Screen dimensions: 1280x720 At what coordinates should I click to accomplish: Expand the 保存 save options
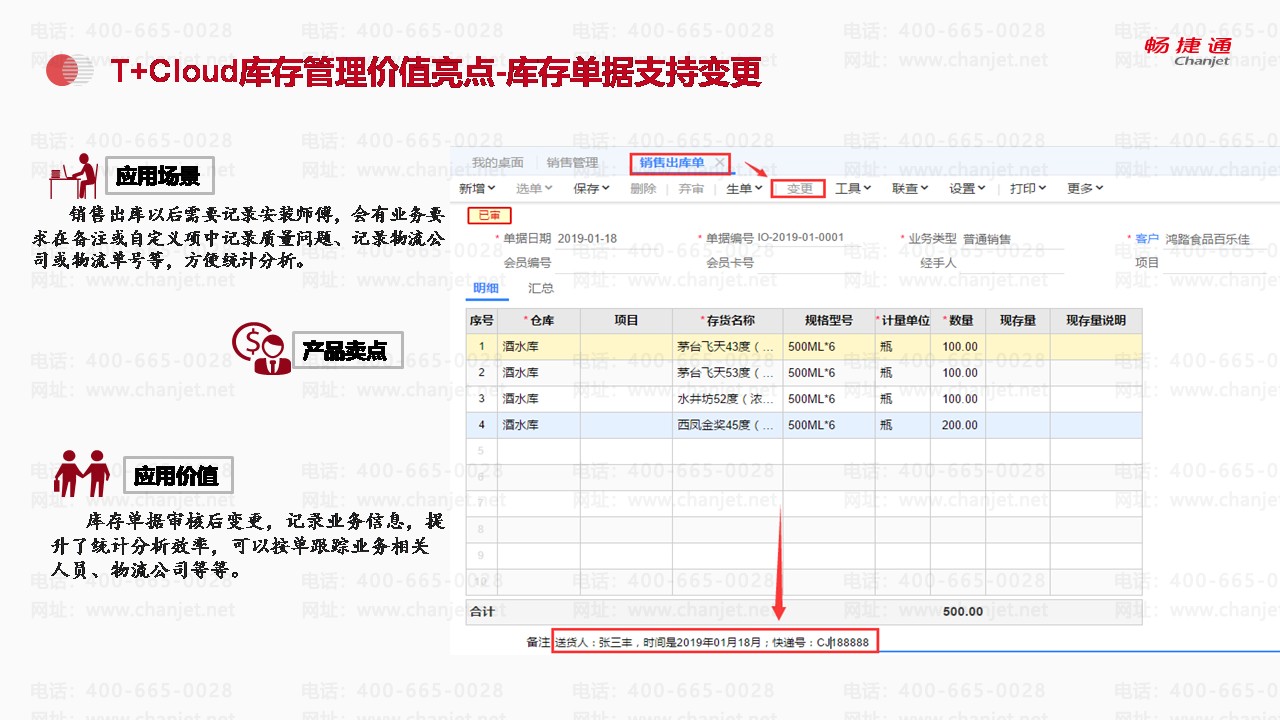pyautogui.click(x=591, y=188)
